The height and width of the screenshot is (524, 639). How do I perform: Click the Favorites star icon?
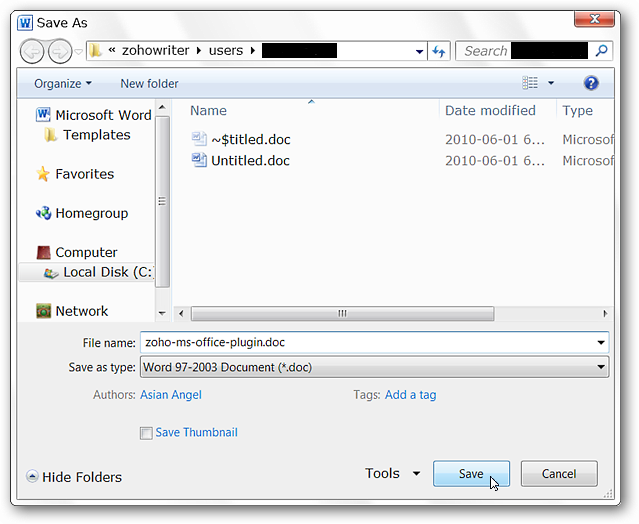tap(43, 174)
